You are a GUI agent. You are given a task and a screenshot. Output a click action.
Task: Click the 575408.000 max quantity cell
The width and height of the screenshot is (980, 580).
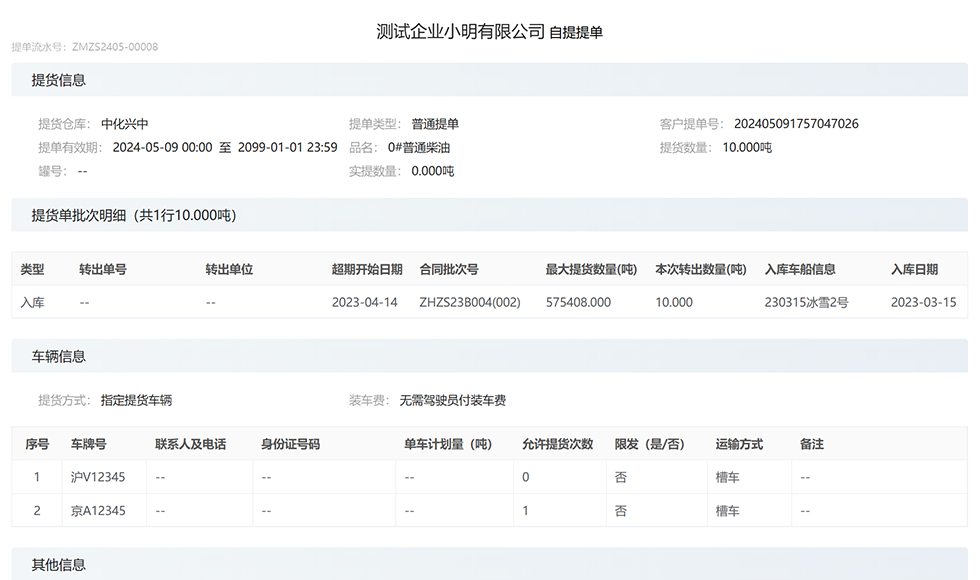tap(578, 302)
